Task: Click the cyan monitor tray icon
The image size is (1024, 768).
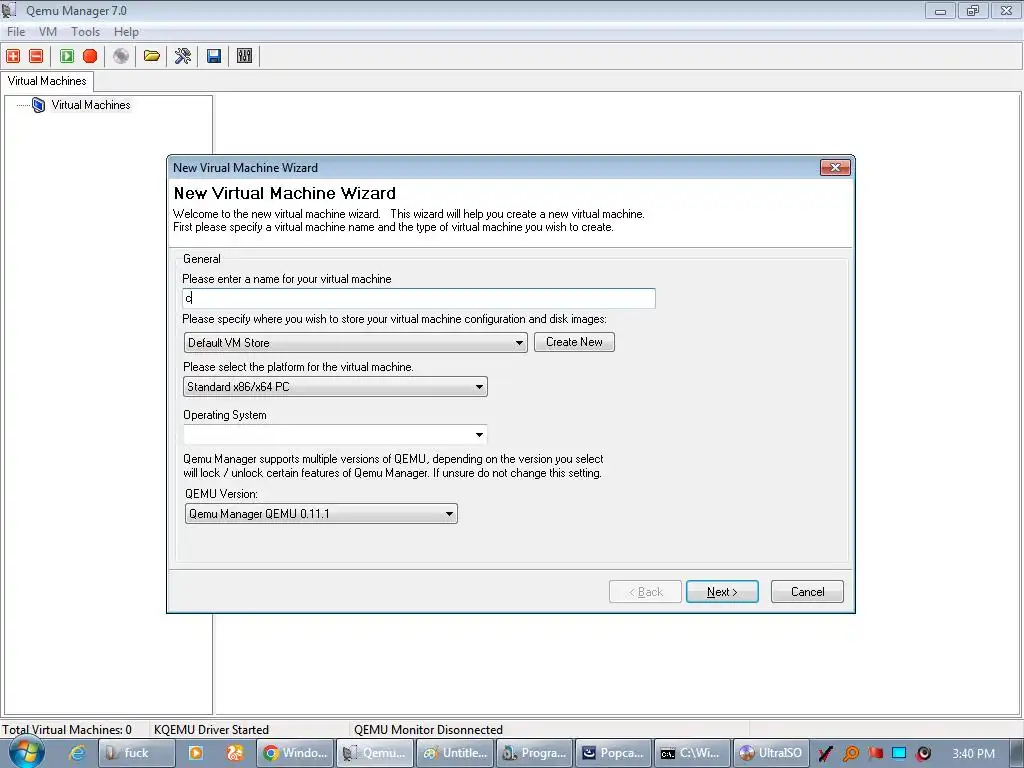Action: tap(899, 754)
